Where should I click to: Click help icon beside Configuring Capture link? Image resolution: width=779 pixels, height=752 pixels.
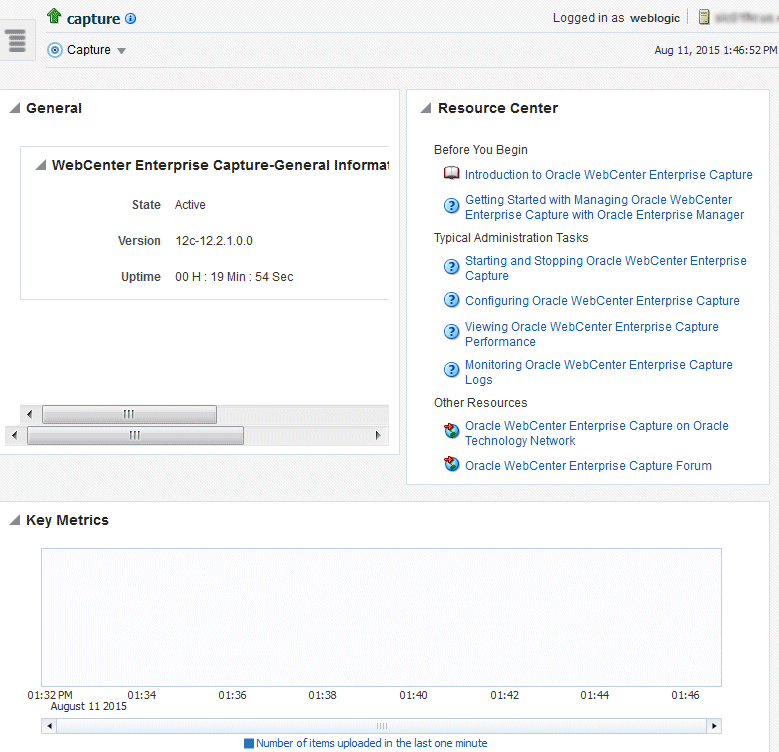click(x=451, y=300)
